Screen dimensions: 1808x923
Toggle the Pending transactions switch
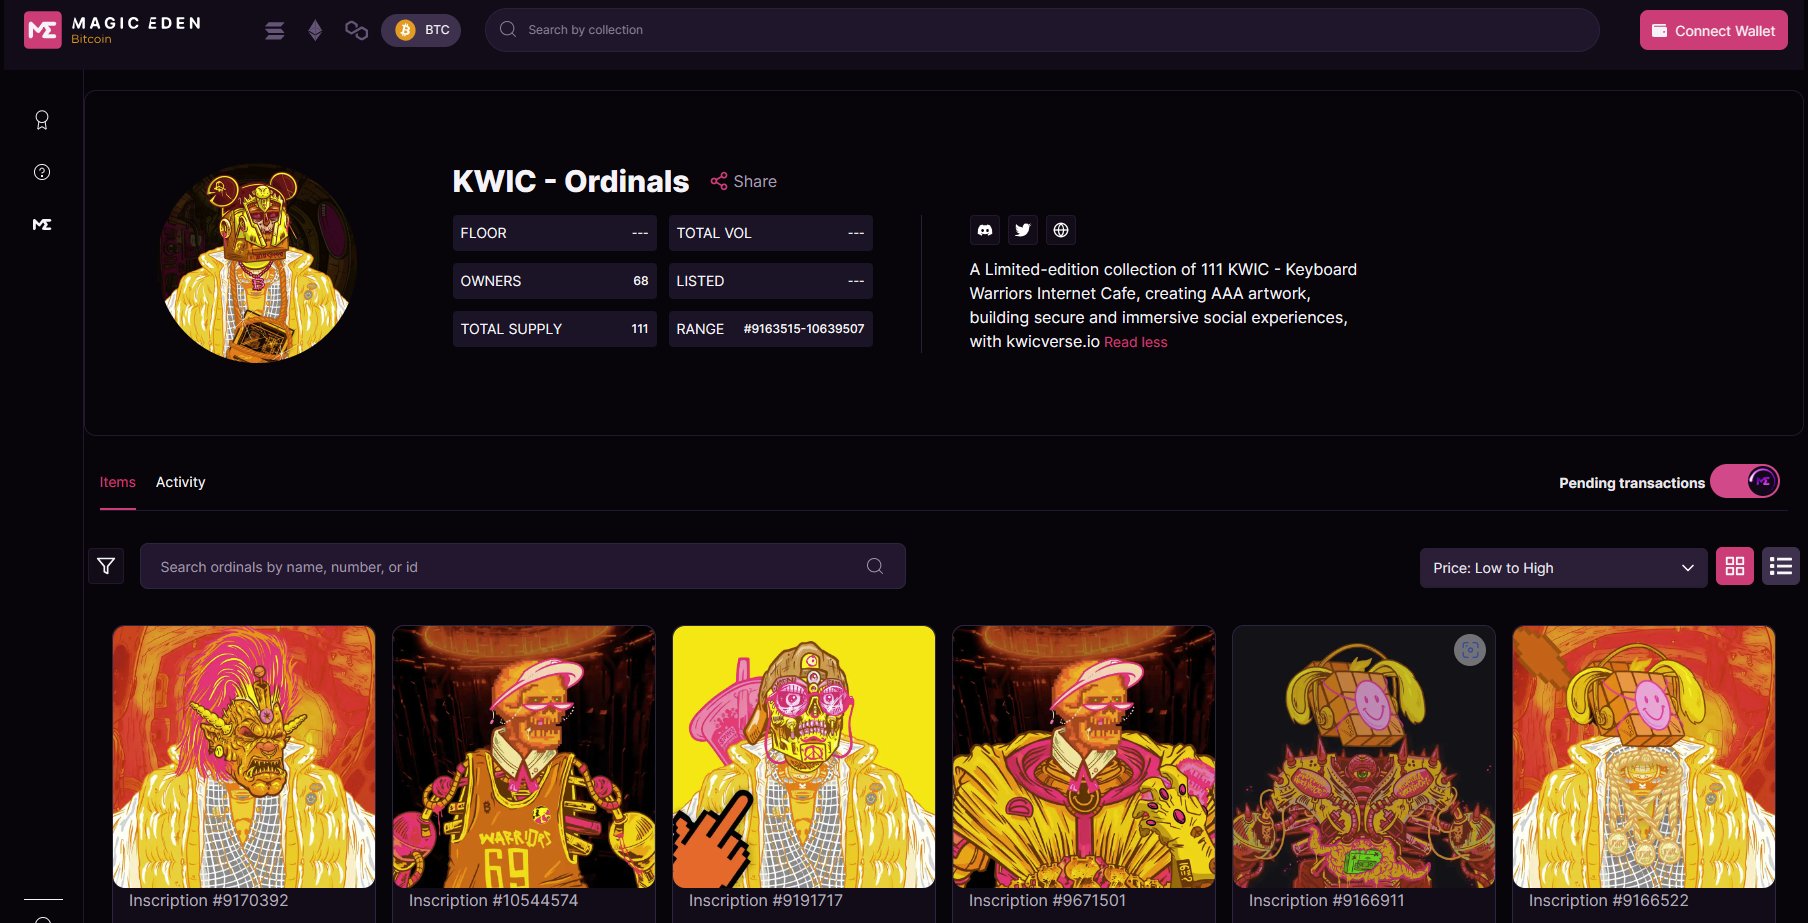tap(1745, 482)
